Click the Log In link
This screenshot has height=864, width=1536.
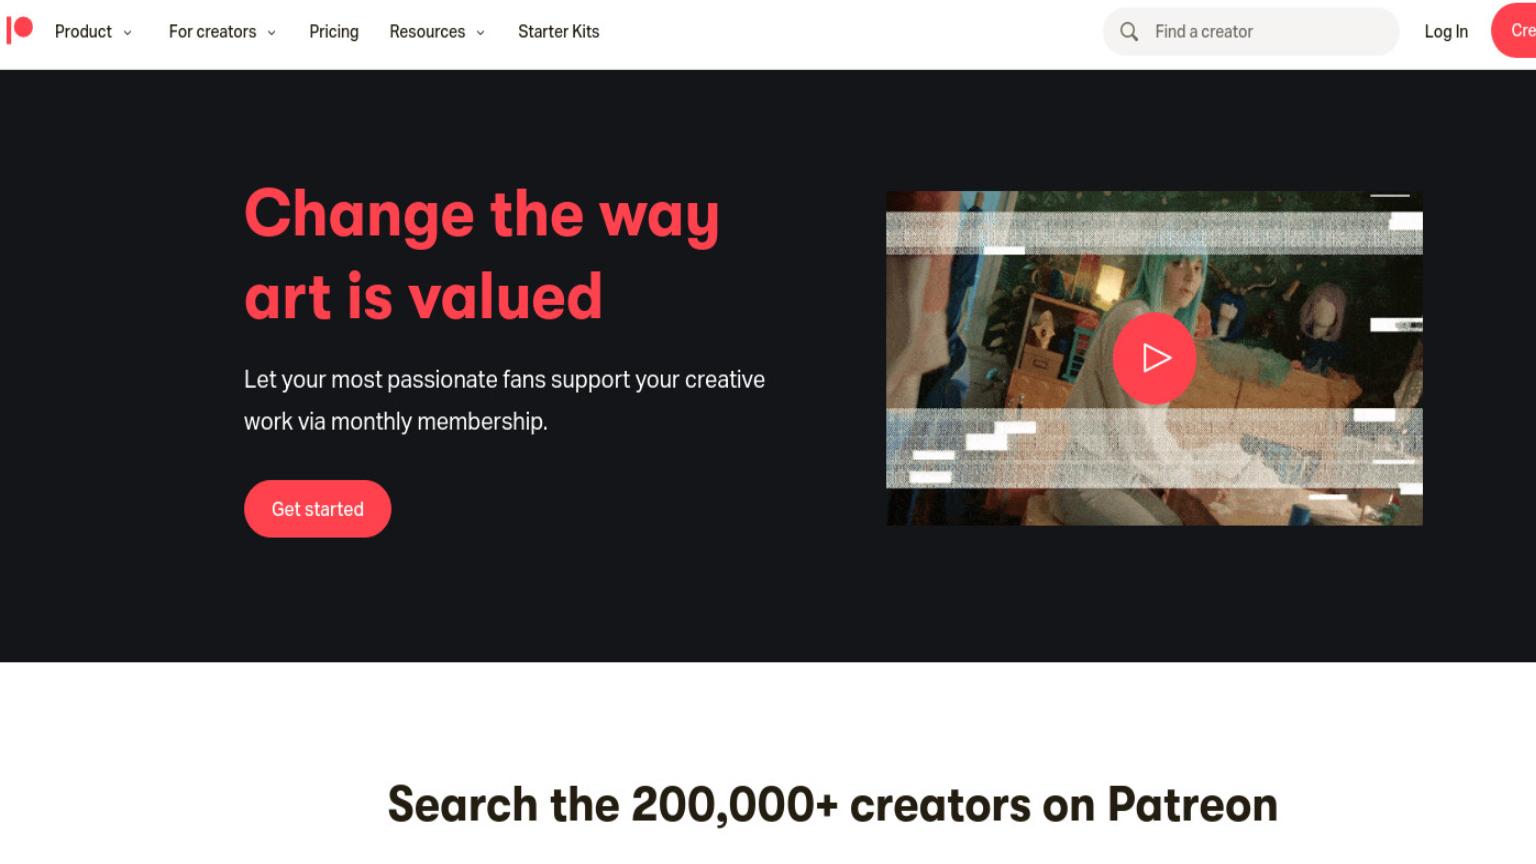[1446, 32]
